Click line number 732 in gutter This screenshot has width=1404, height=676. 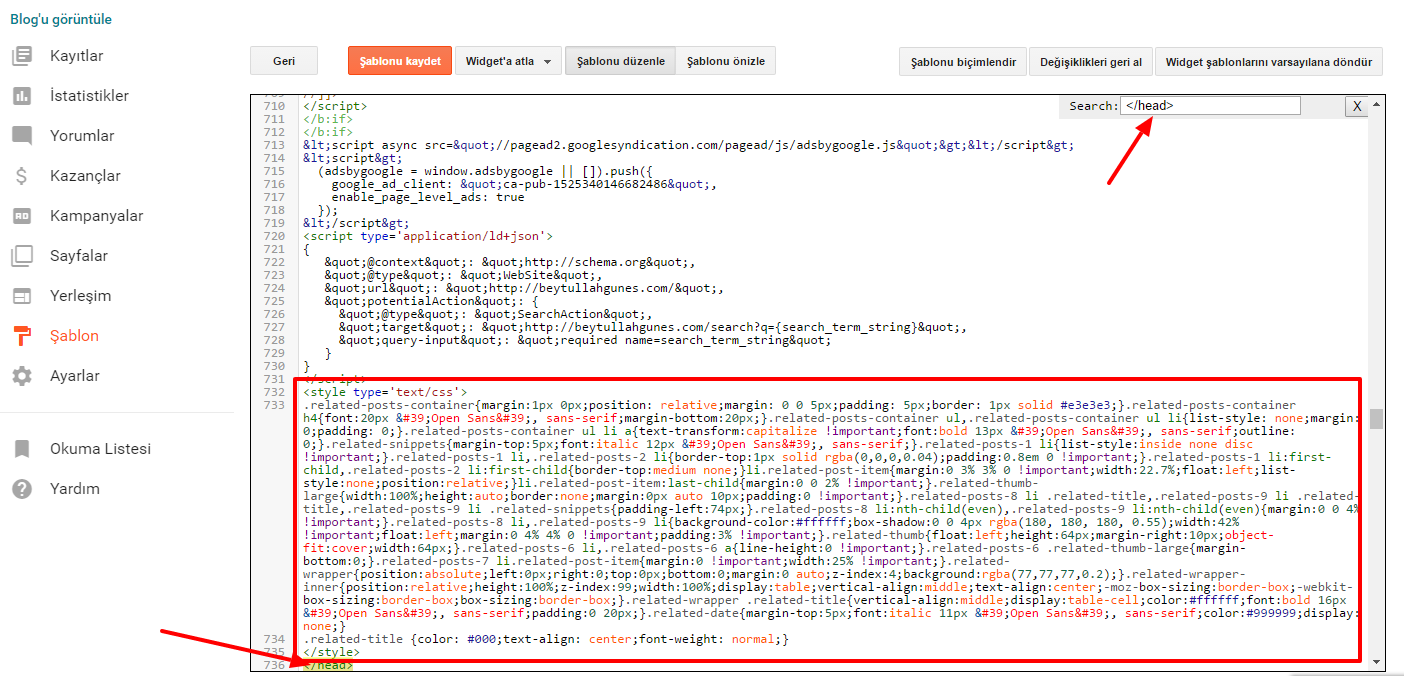(x=273, y=392)
